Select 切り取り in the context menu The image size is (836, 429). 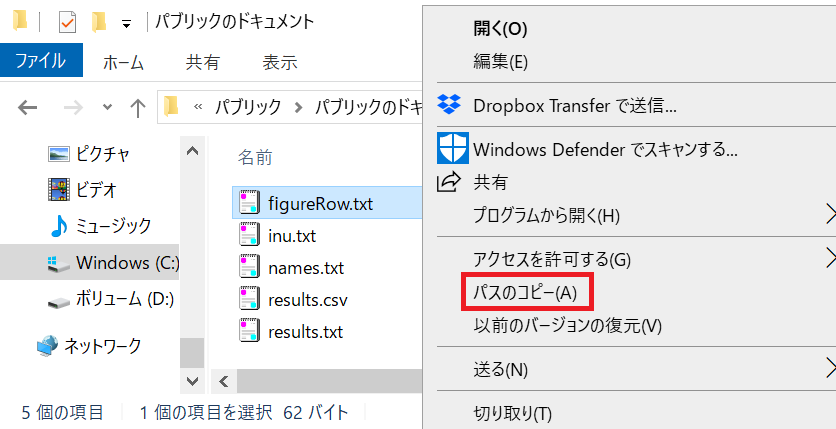[513, 412]
